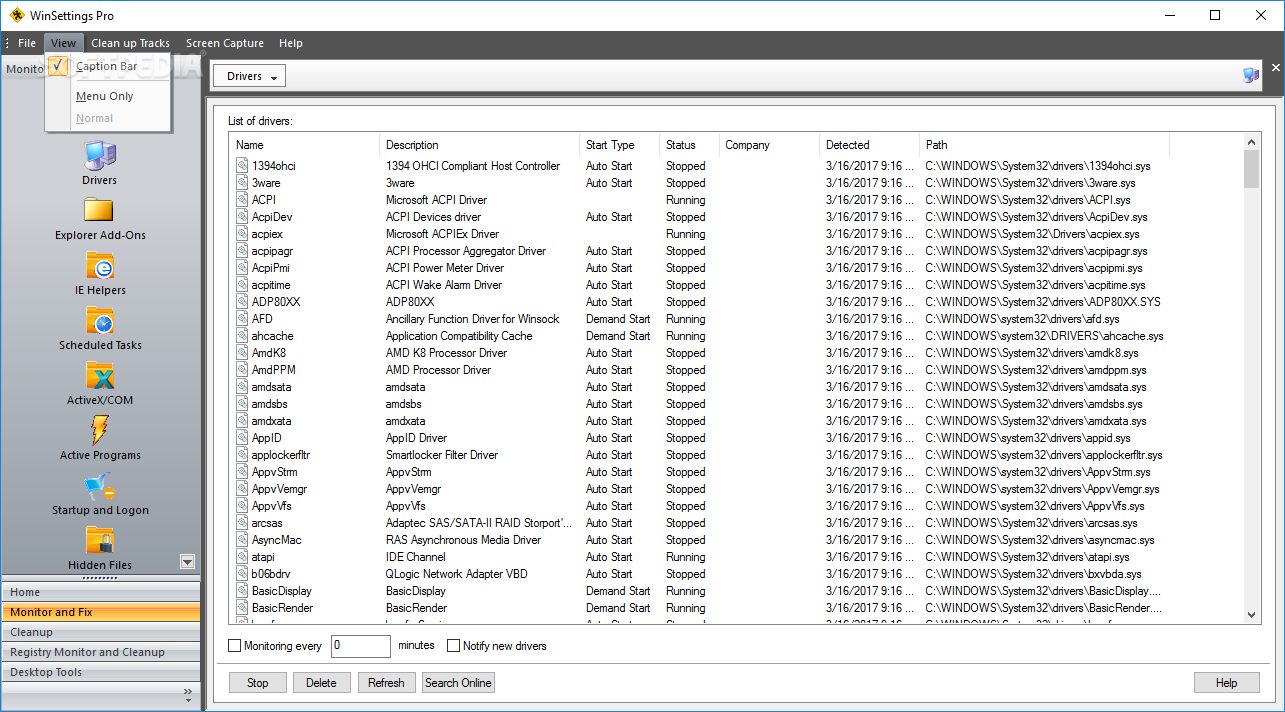Viewport: 1285px width, 712px height.
Task: Open Hidden Files lock icon
Action: (100, 541)
